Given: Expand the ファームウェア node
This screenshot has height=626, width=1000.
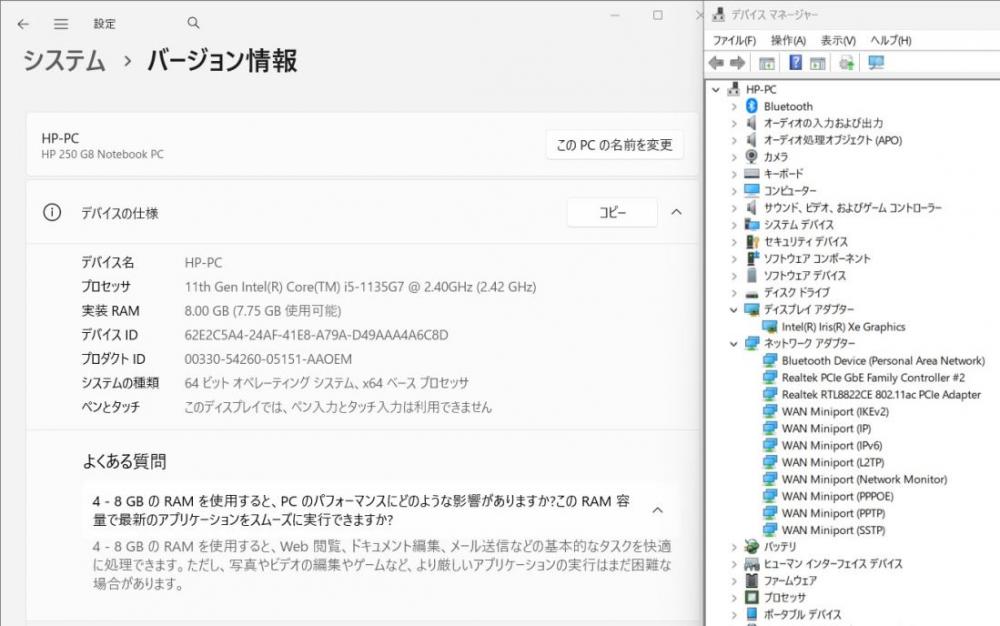Looking at the screenshot, I should pyautogui.click(x=733, y=581).
